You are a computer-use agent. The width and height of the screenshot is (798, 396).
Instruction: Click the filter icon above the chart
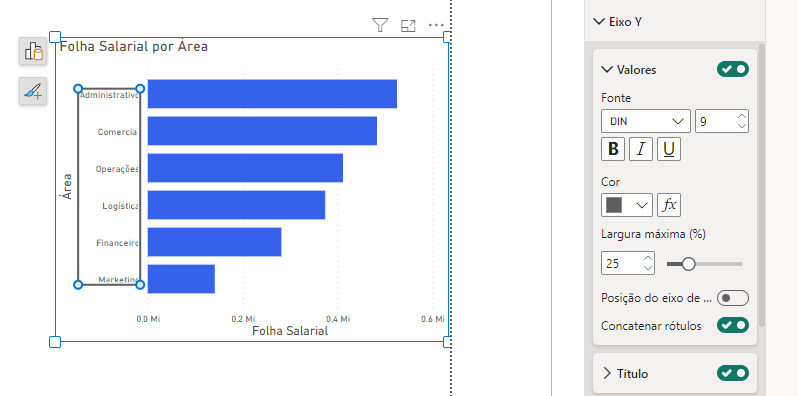point(380,25)
